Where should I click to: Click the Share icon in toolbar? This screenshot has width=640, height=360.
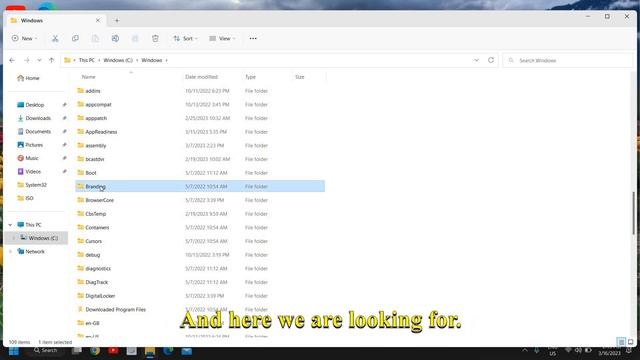pos(135,38)
